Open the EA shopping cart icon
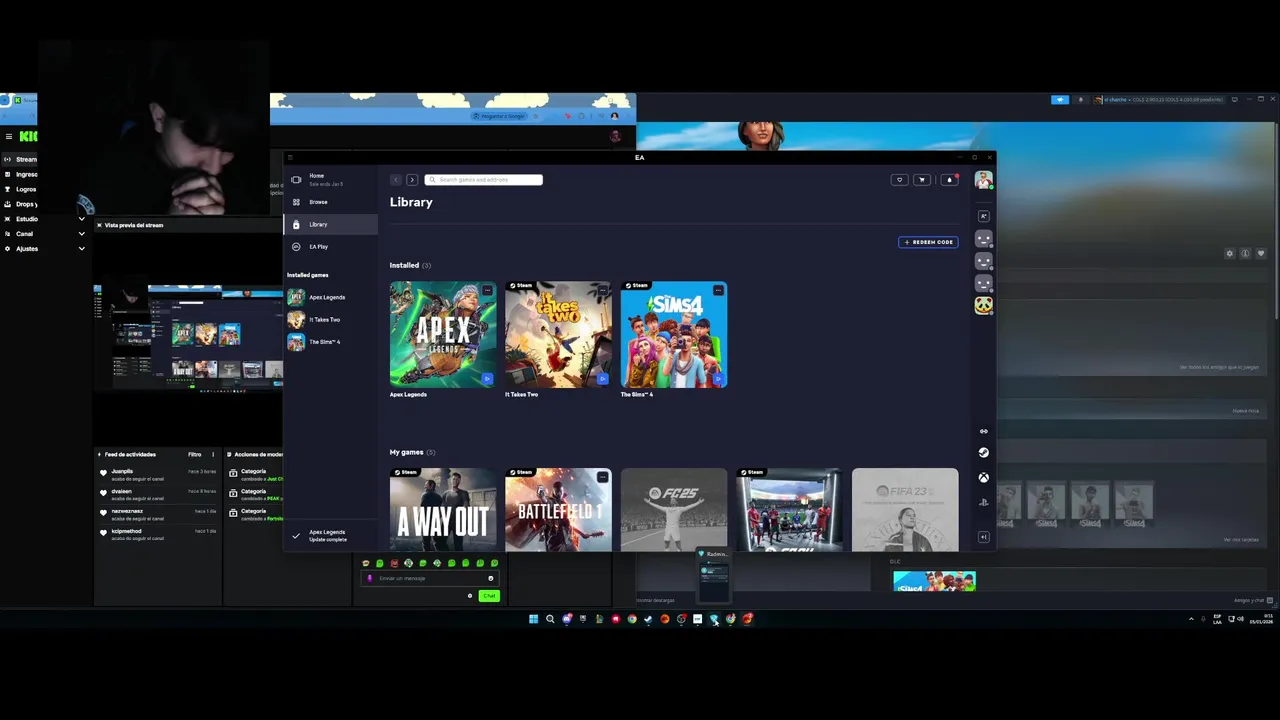Image resolution: width=1280 pixels, height=720 pixels. point(922,180)
